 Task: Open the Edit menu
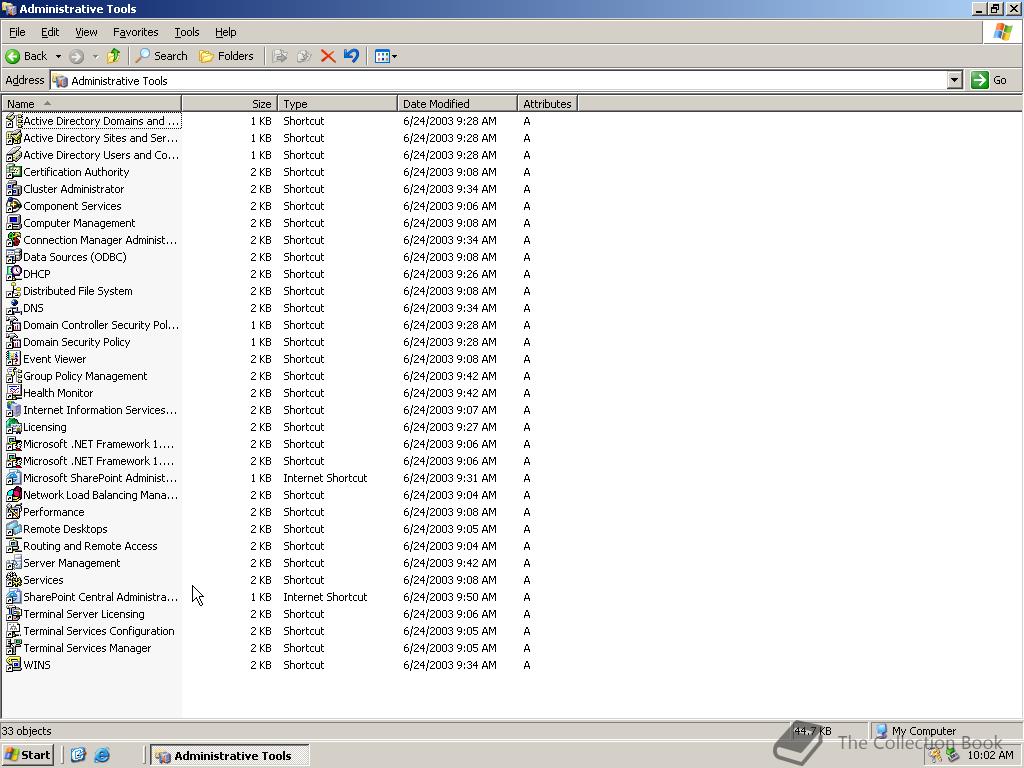point(50,32)
